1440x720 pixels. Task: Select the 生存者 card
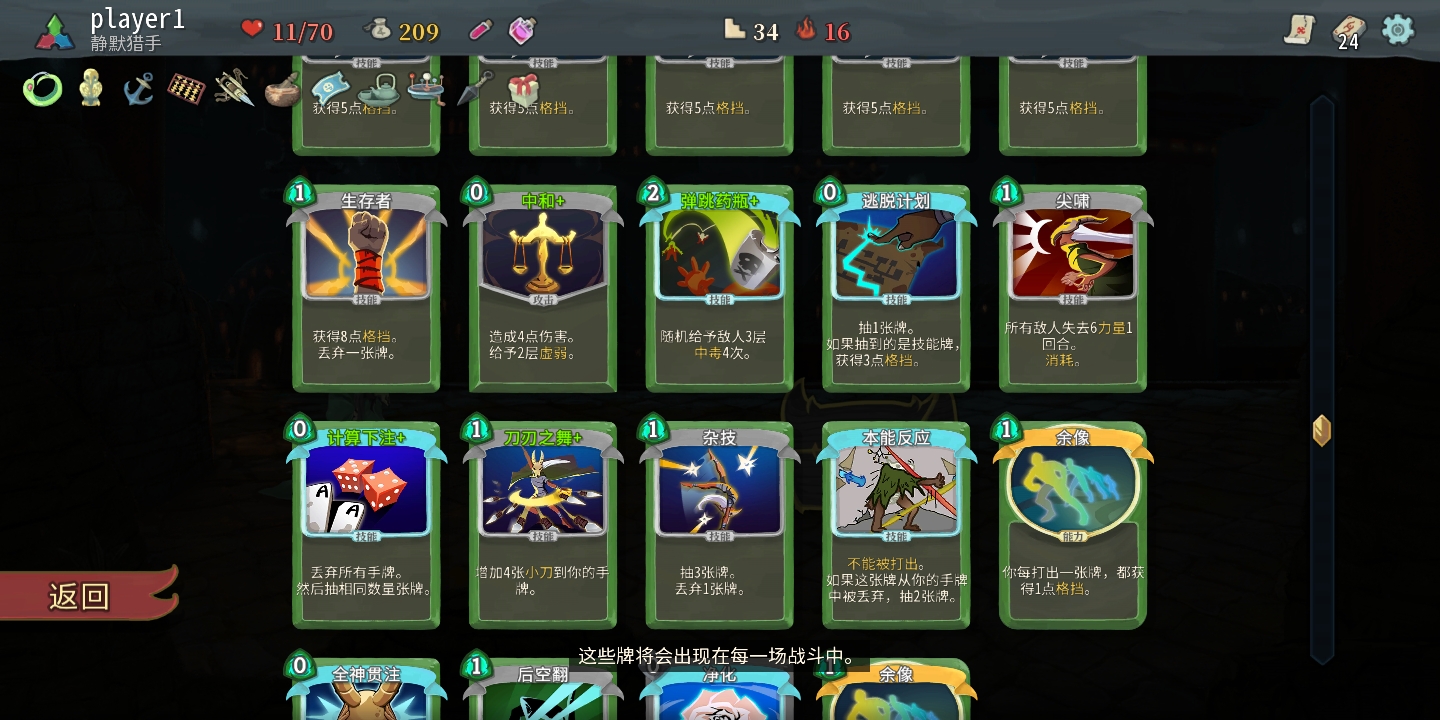(366, 287)
